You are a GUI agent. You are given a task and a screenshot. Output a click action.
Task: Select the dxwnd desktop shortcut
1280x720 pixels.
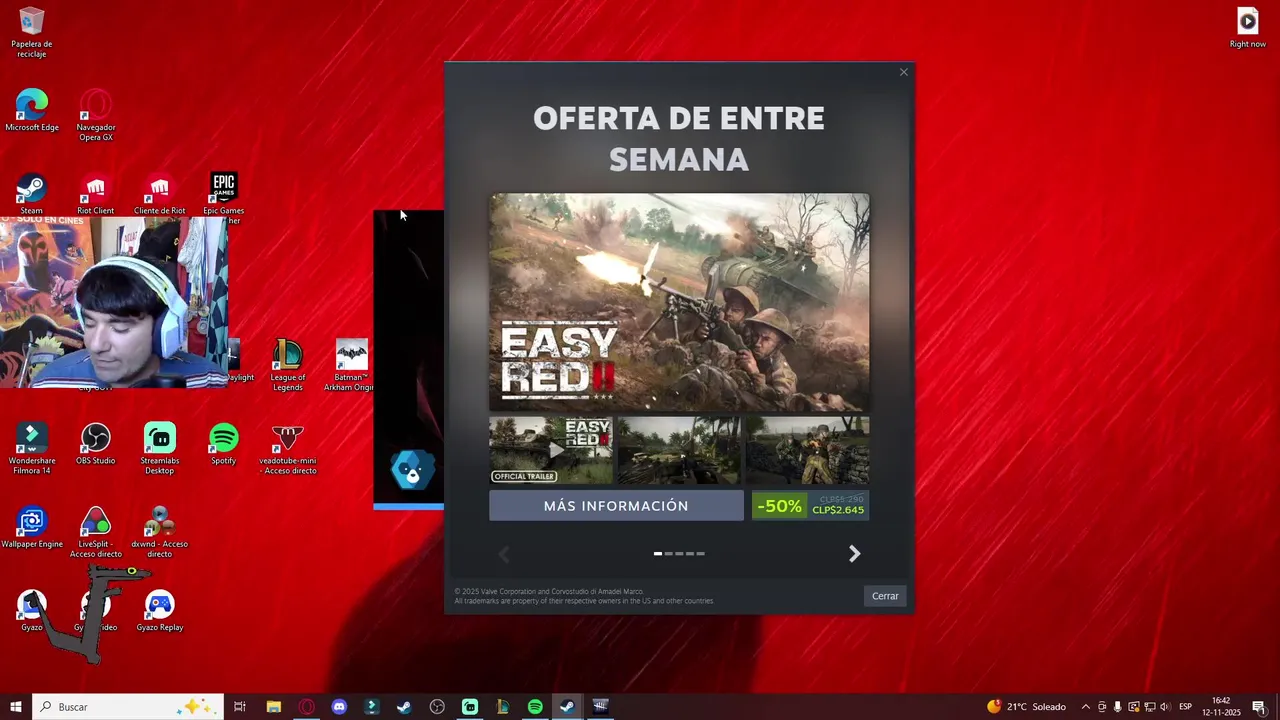pyautogui.click(x=160, y=533)
